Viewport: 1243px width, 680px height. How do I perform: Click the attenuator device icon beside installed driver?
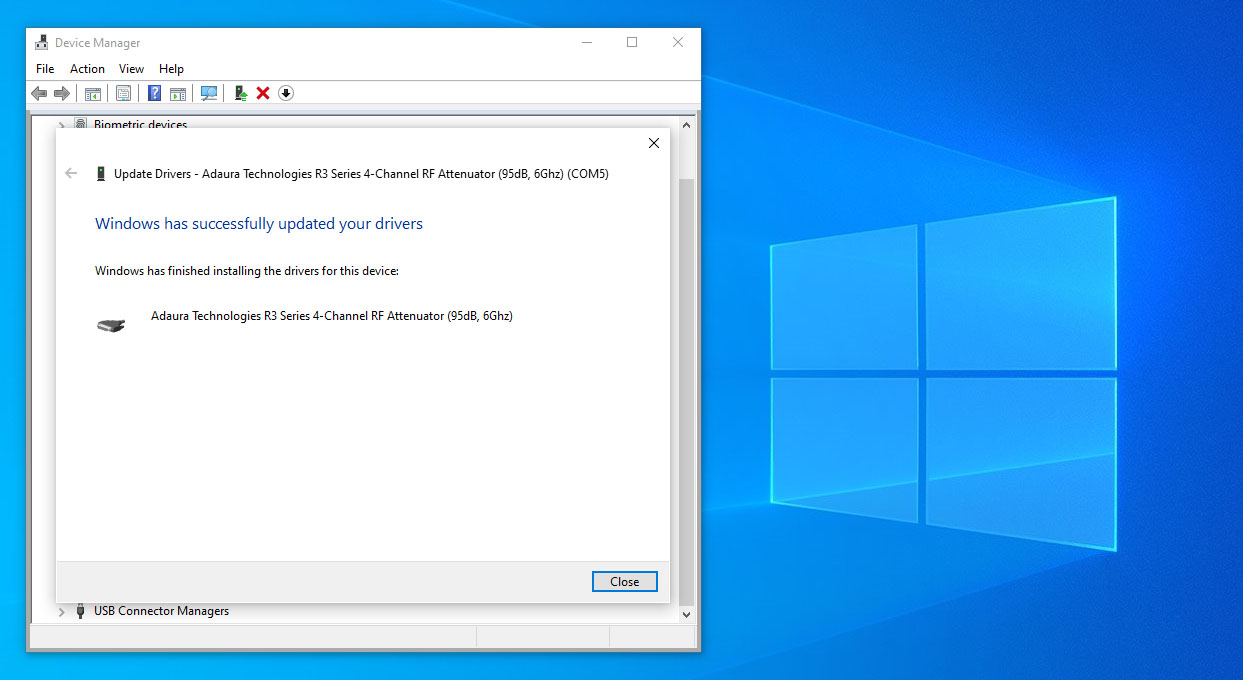[x=111, y=325]
